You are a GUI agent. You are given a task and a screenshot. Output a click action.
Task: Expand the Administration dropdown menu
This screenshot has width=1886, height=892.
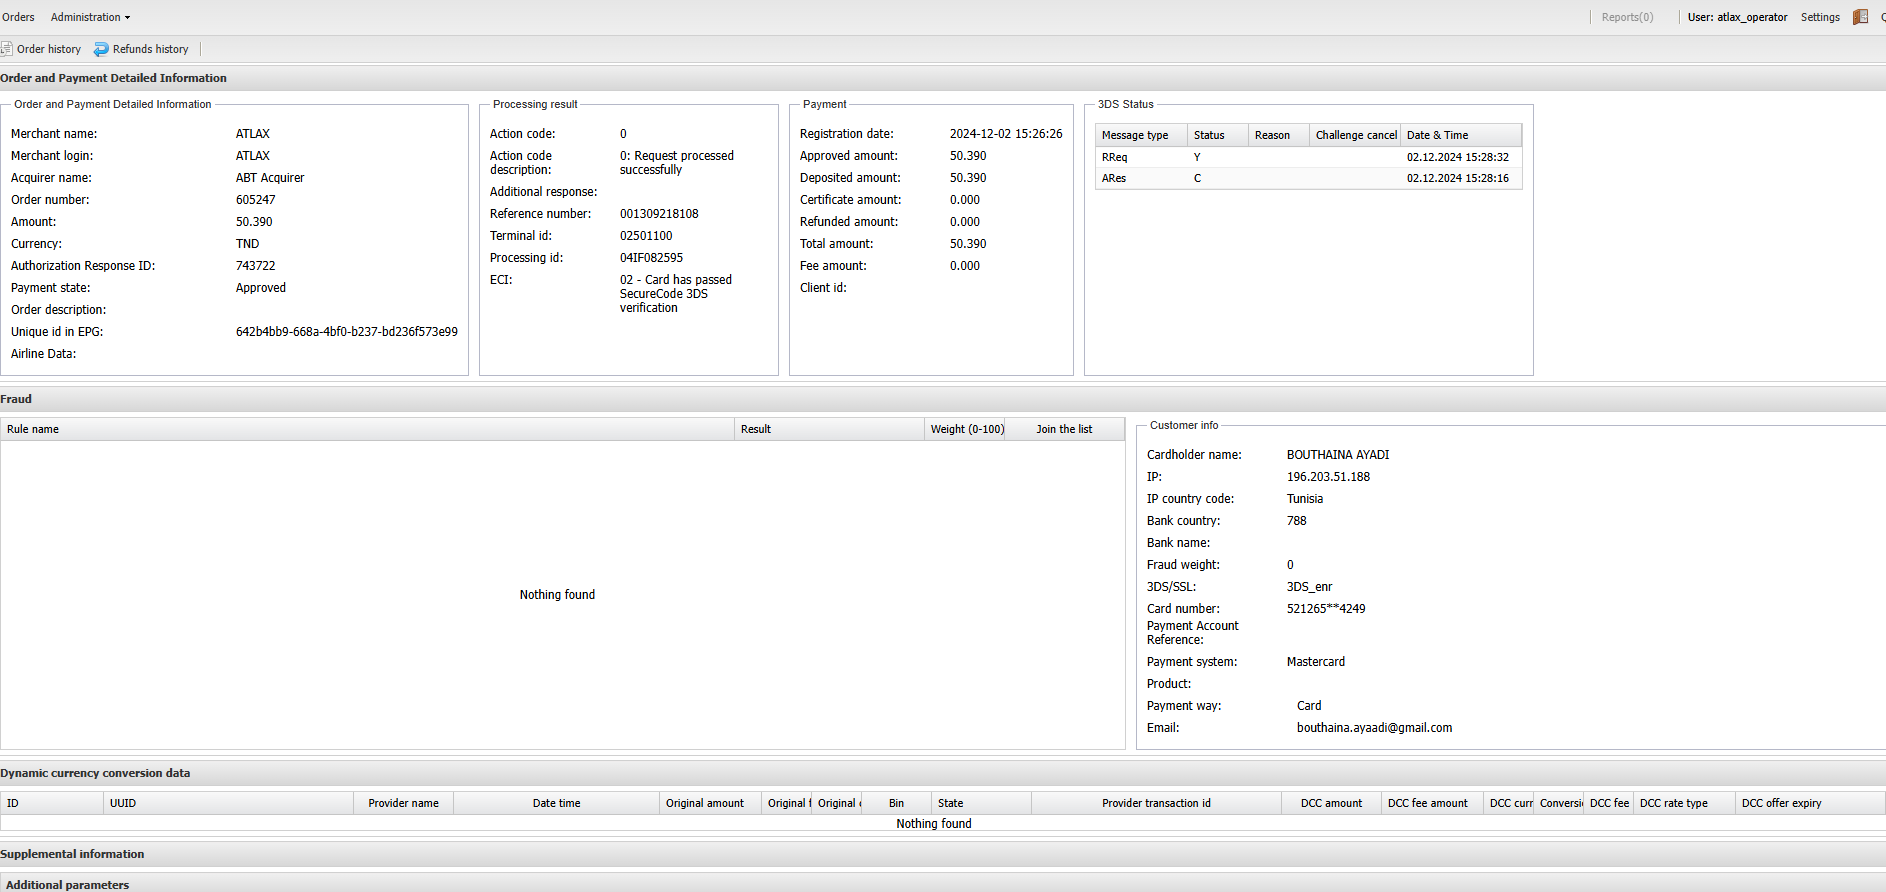90,17
